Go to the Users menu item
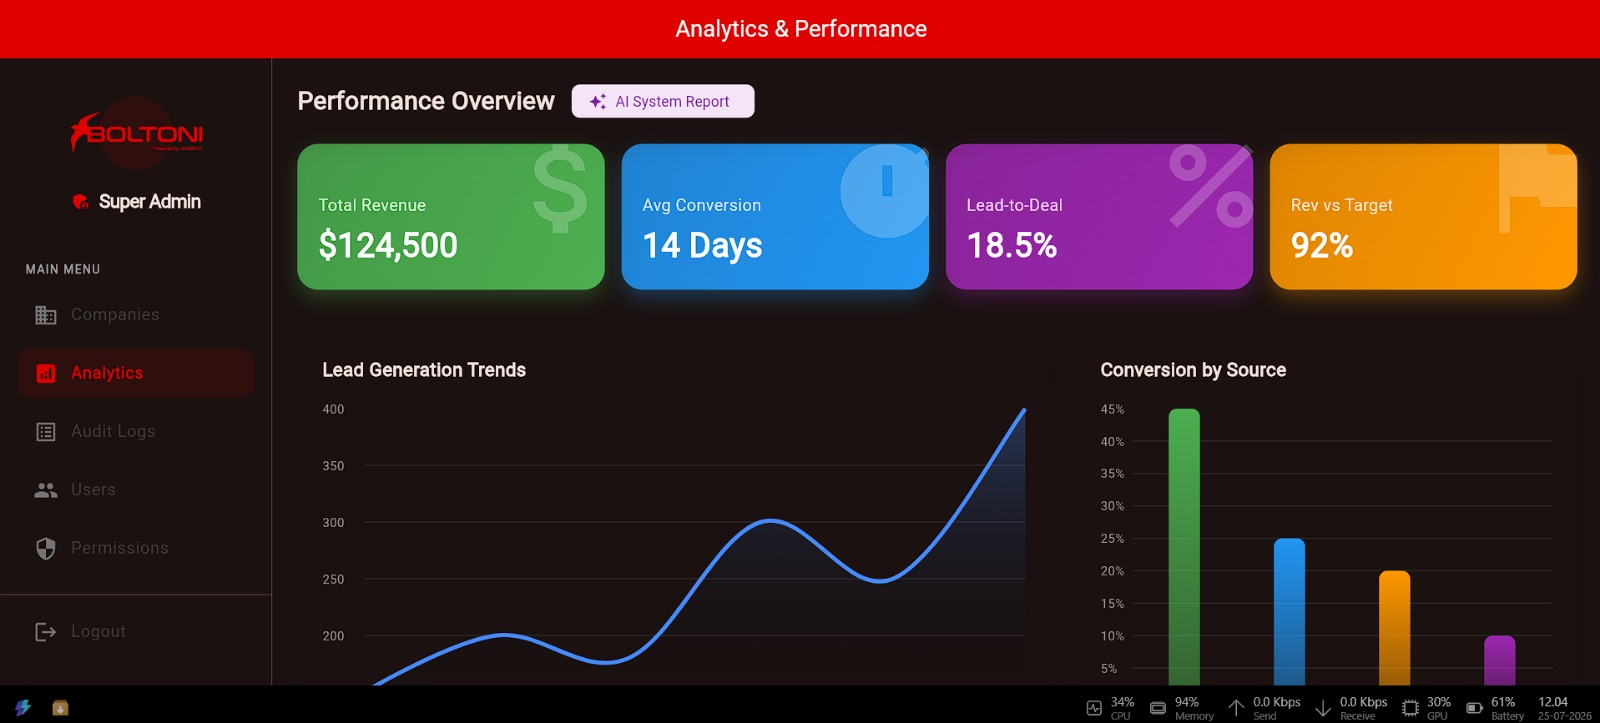Screen dimensions: 1600x723 pyautogui.click(x=136, y=490)
